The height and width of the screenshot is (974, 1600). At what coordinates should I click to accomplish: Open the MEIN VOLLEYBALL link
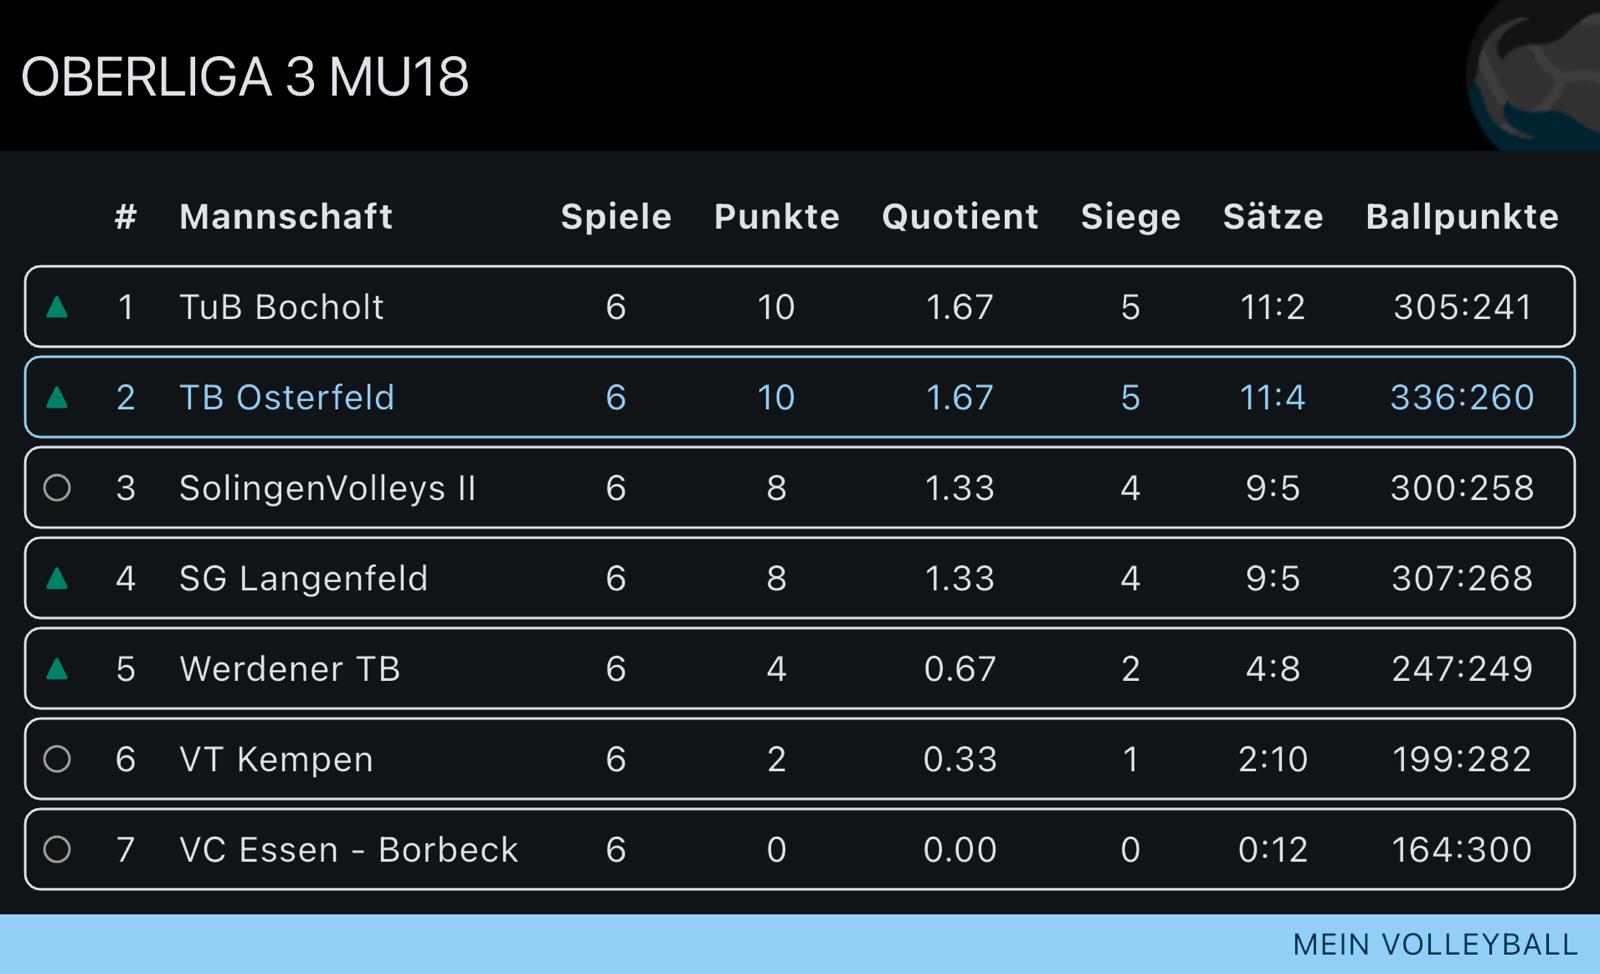point(1432,943)
